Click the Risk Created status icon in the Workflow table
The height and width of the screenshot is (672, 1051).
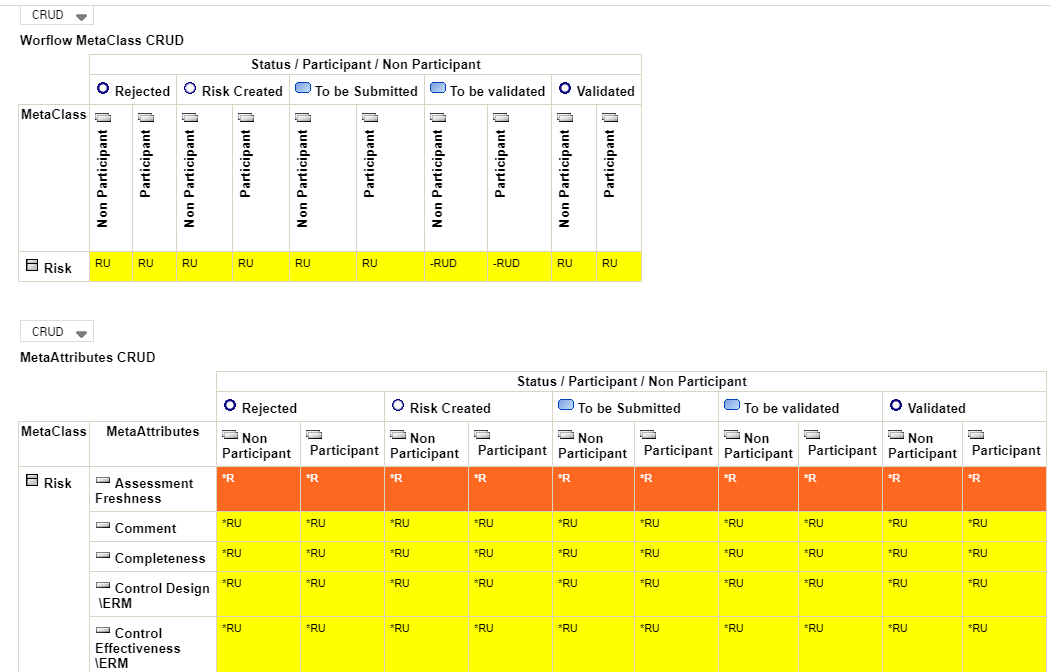point(190,89)
